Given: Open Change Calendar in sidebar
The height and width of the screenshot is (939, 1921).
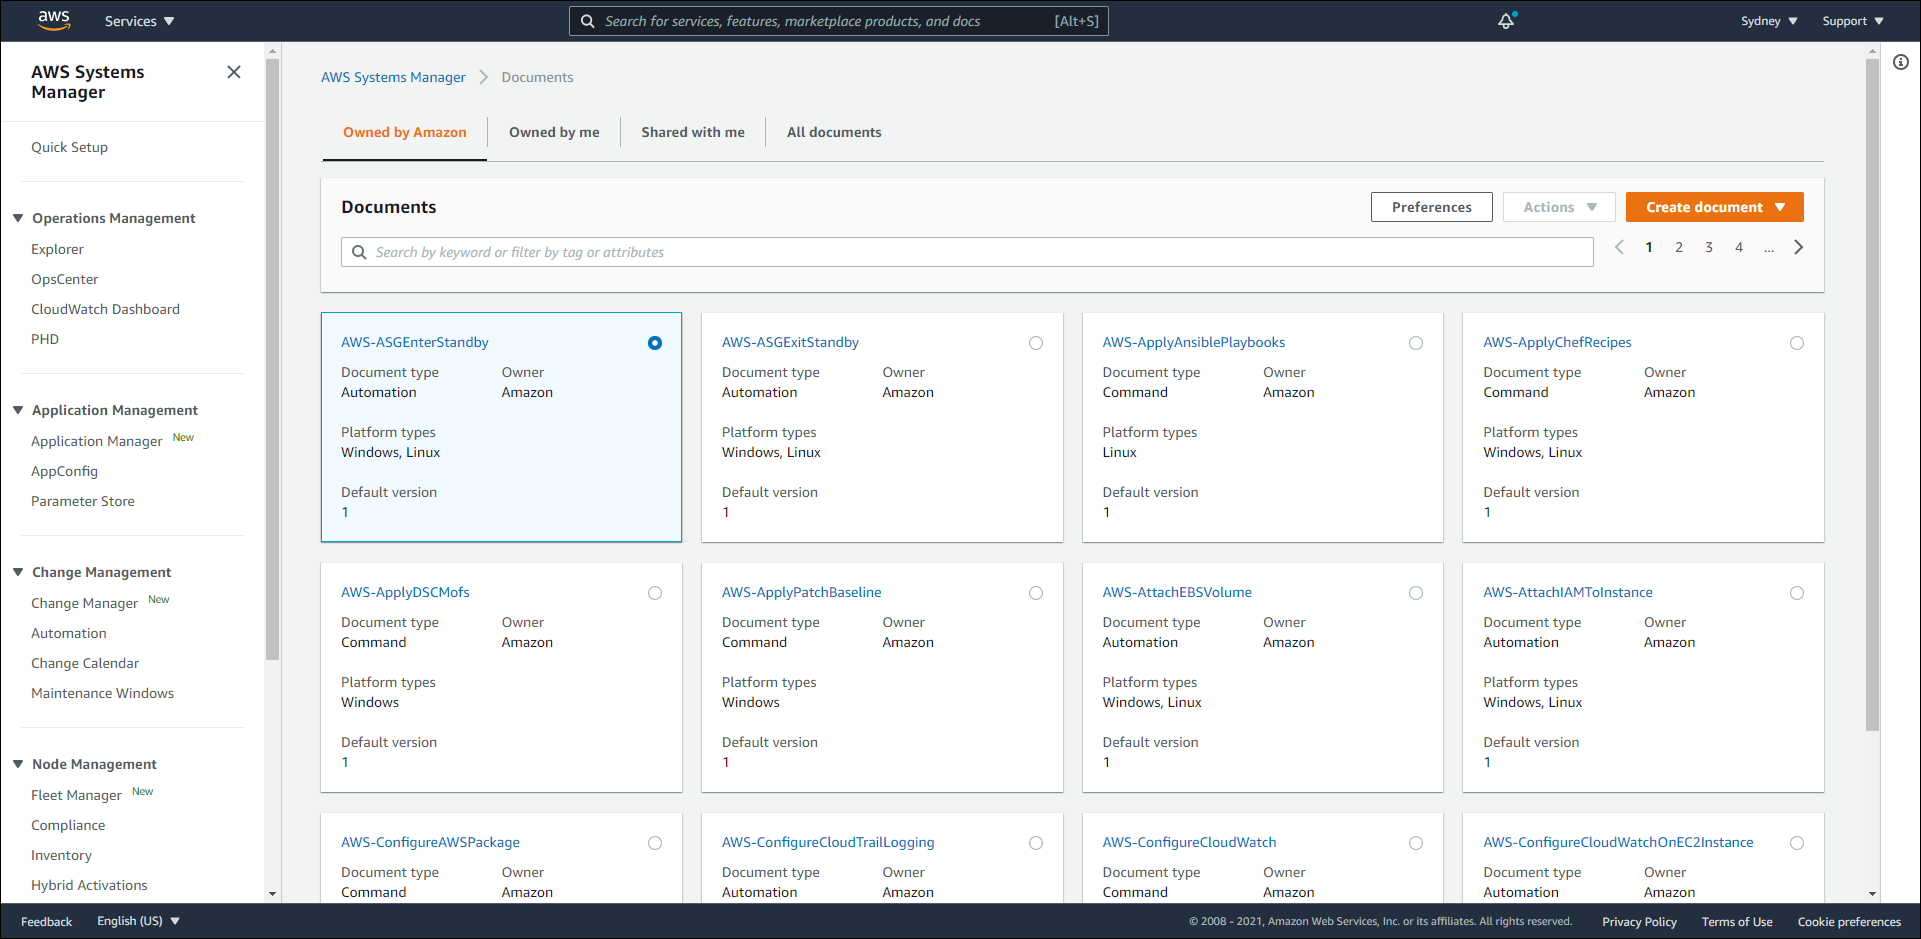Looking at the screenshot, I should click(x=85, y=663).
